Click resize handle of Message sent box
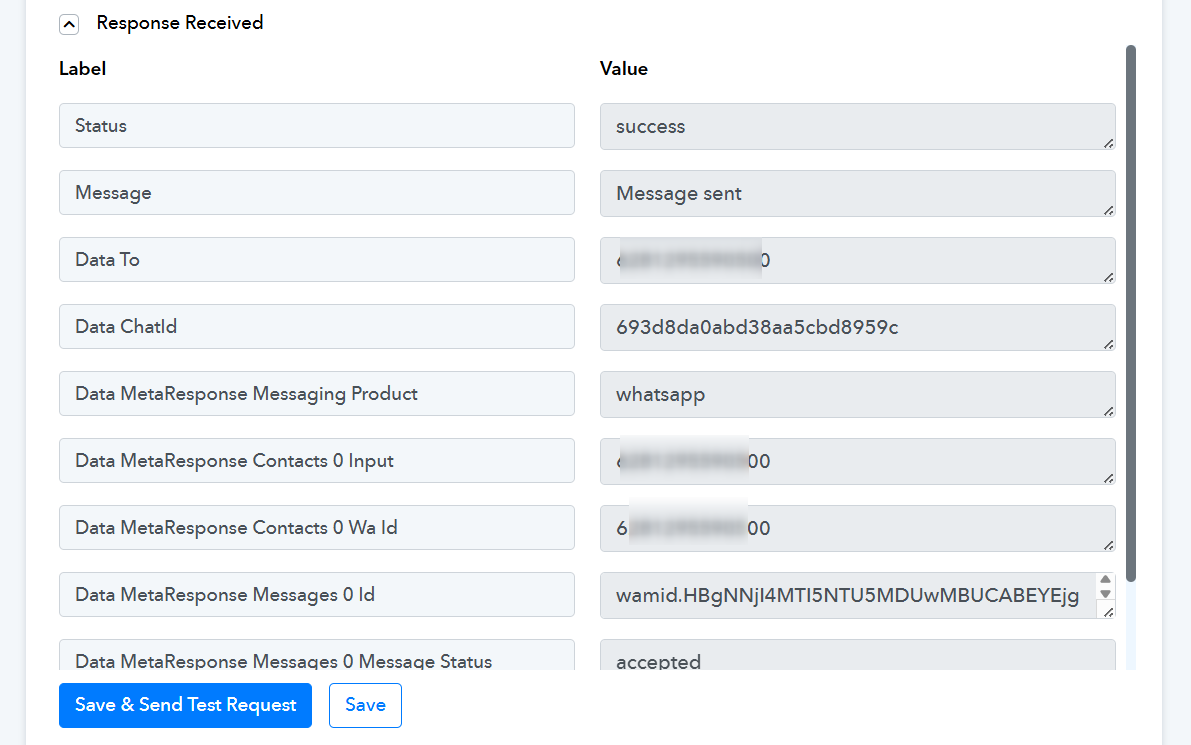 [x=1108, y=210]
